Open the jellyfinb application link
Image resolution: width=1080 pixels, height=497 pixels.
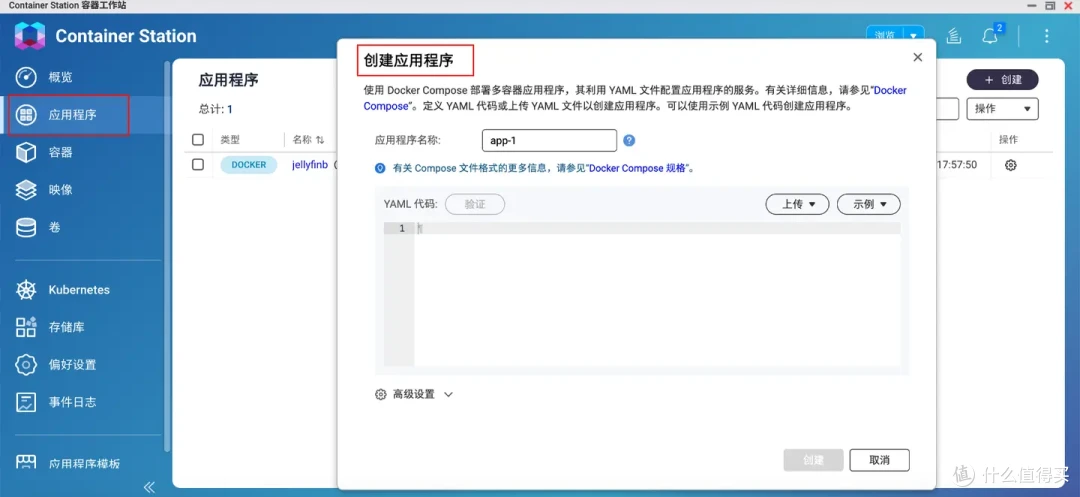click(310, 165)
